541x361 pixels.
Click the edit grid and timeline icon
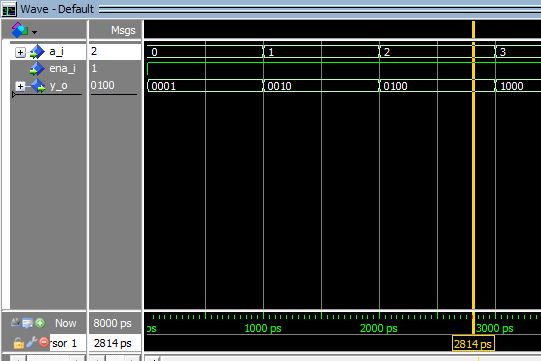(x=28, y=323)
